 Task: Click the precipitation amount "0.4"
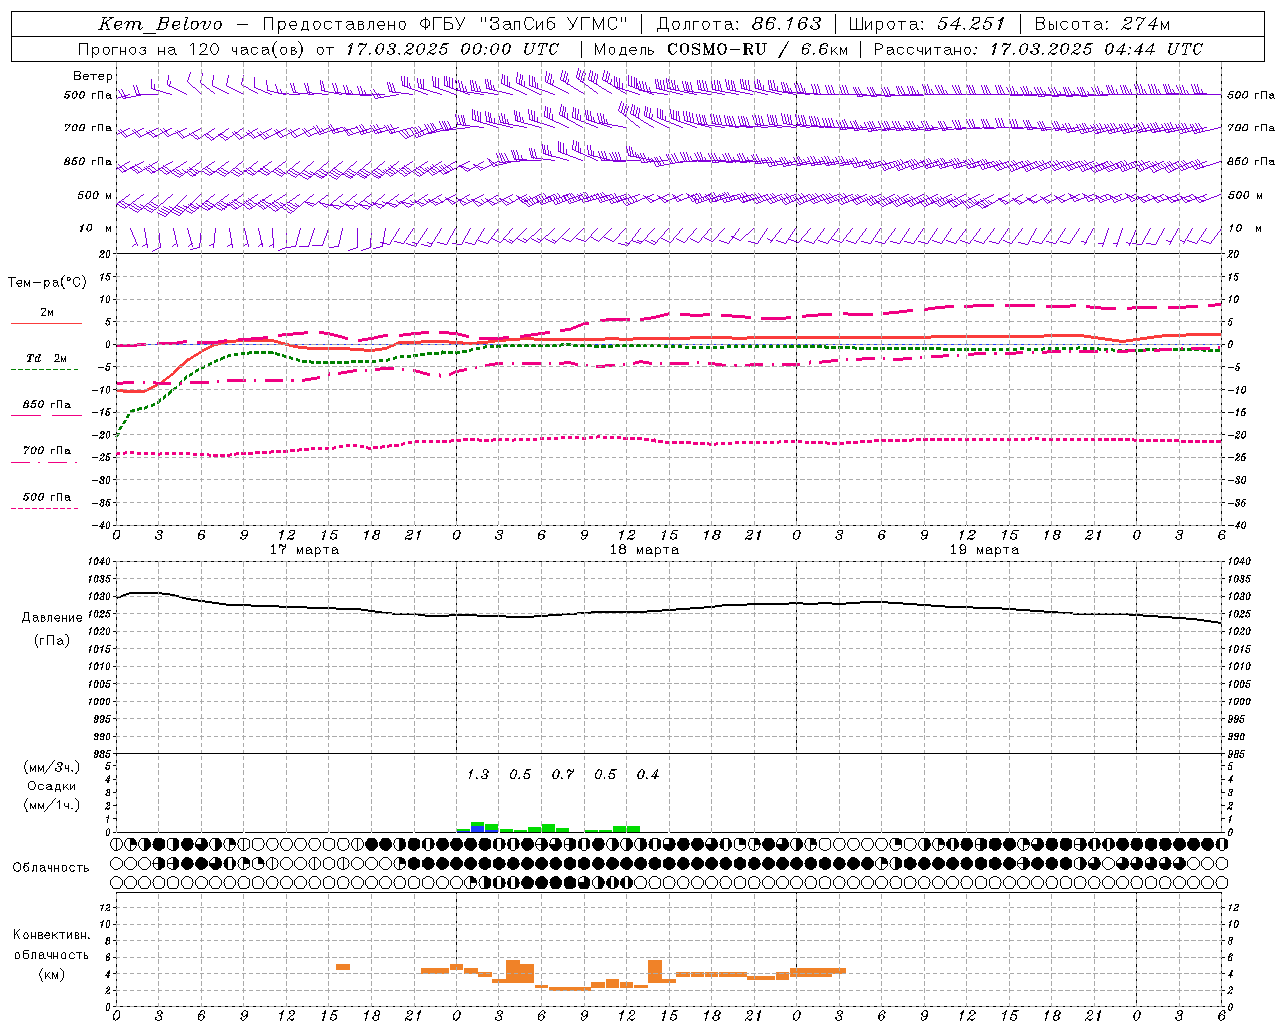click(648, 775)
